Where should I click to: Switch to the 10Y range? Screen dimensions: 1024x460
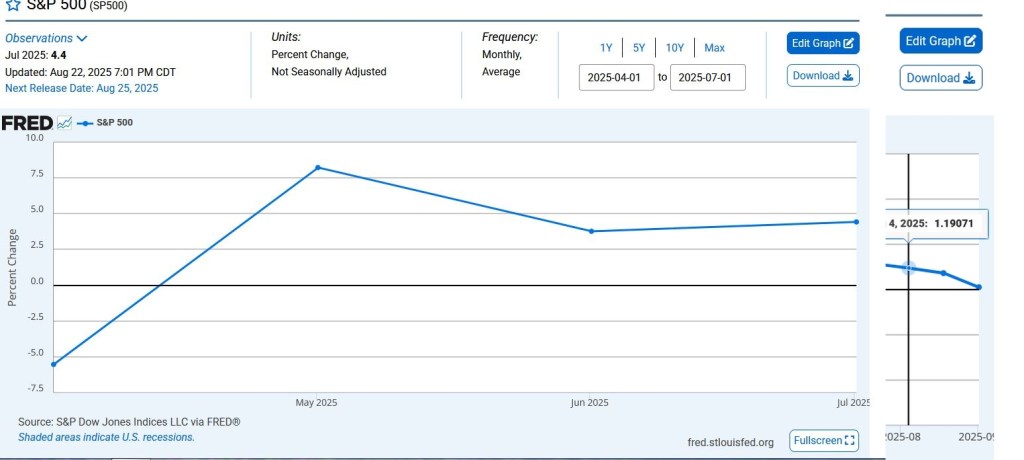pyautogui.click(x=674, y=48)
